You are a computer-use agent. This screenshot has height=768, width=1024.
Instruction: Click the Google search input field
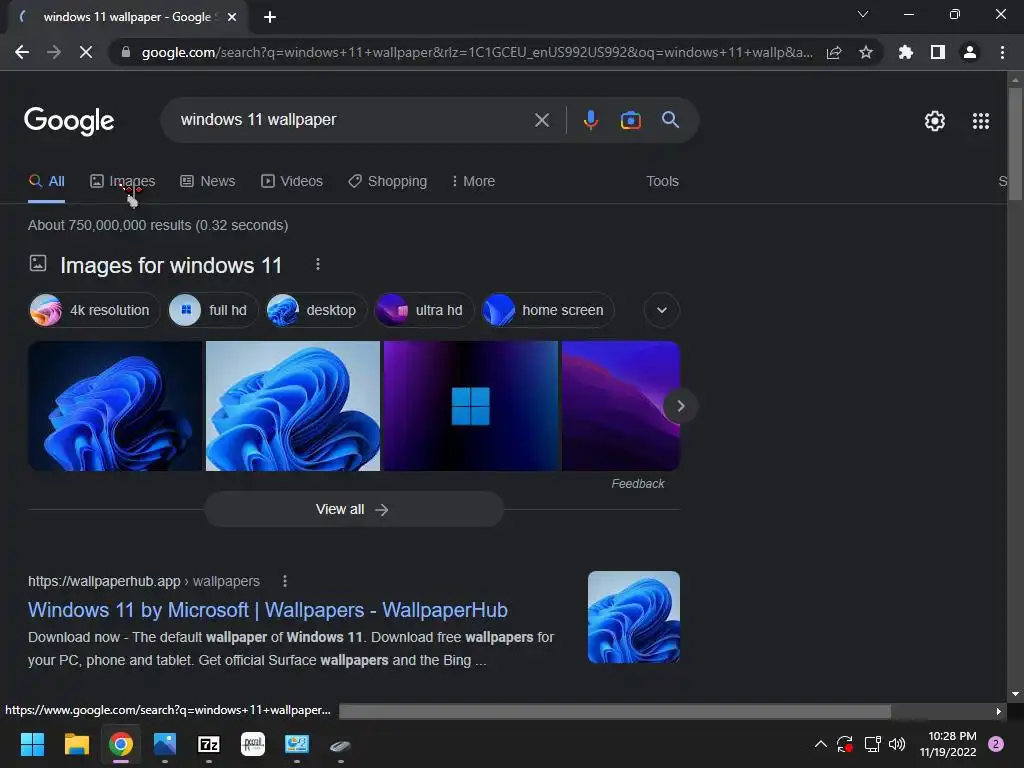pos(353,120)
